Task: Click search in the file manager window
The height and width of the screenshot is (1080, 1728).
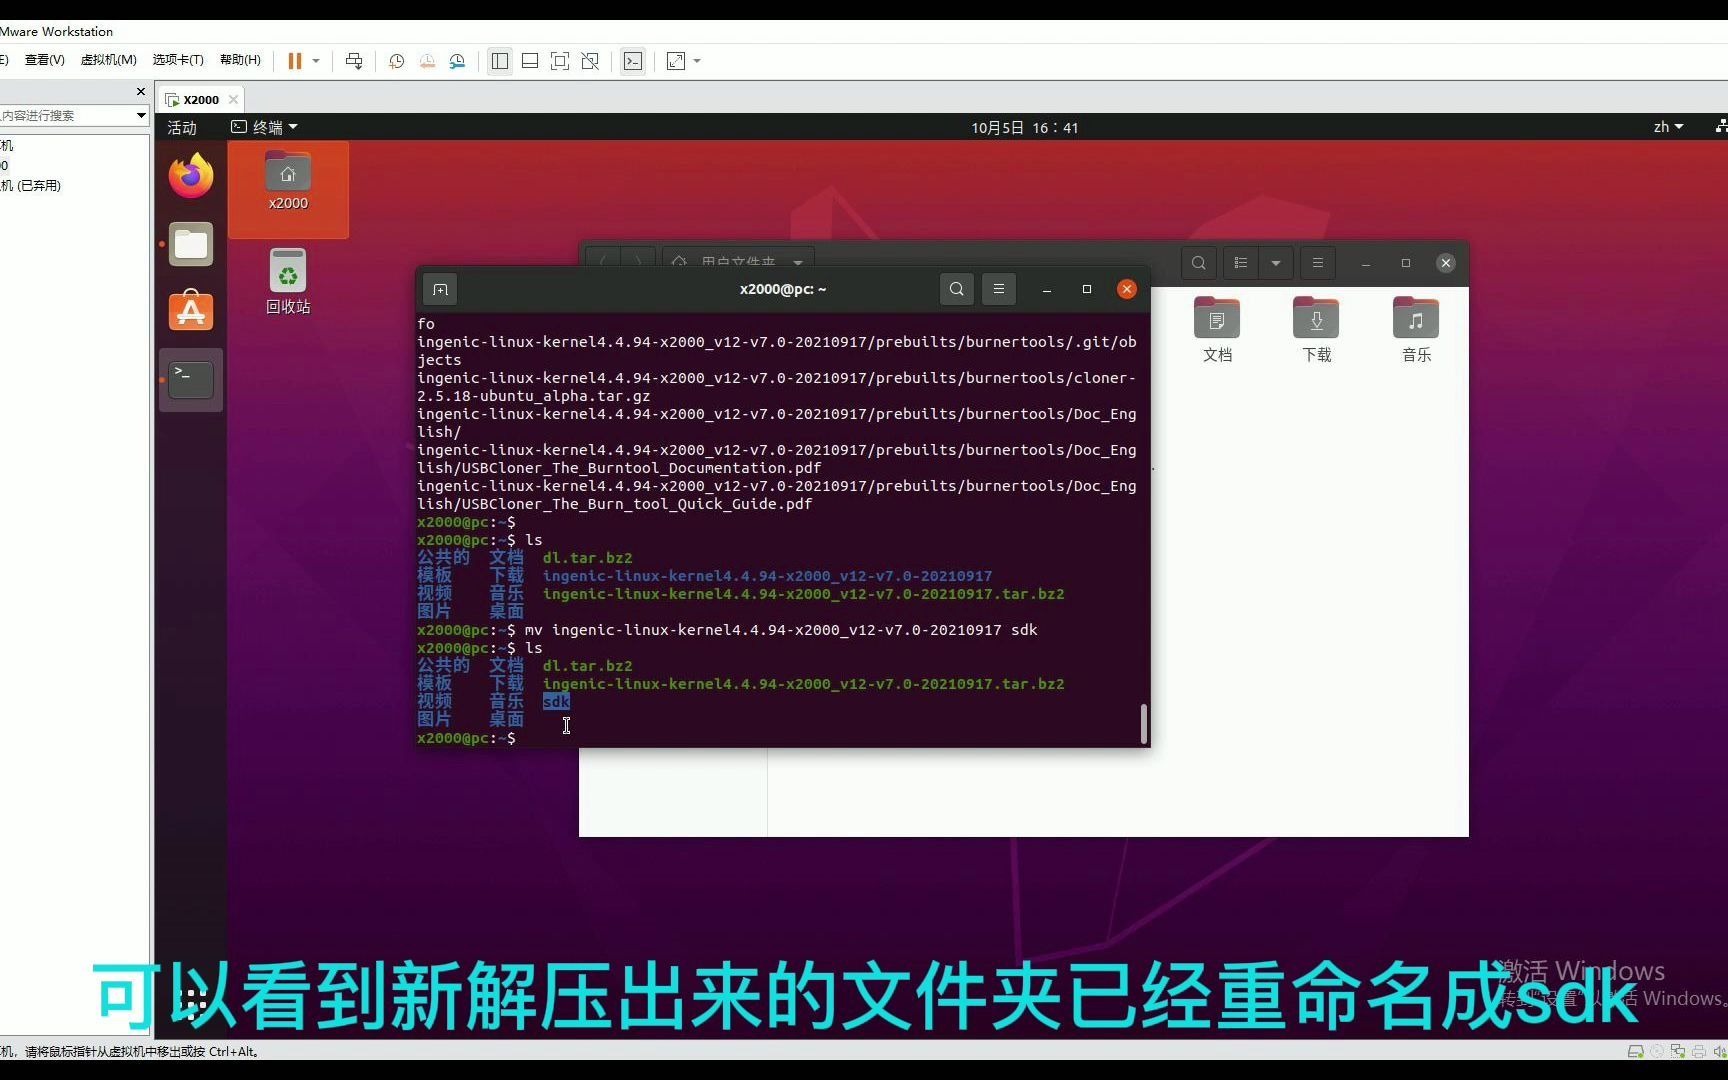Action: 1198,263
